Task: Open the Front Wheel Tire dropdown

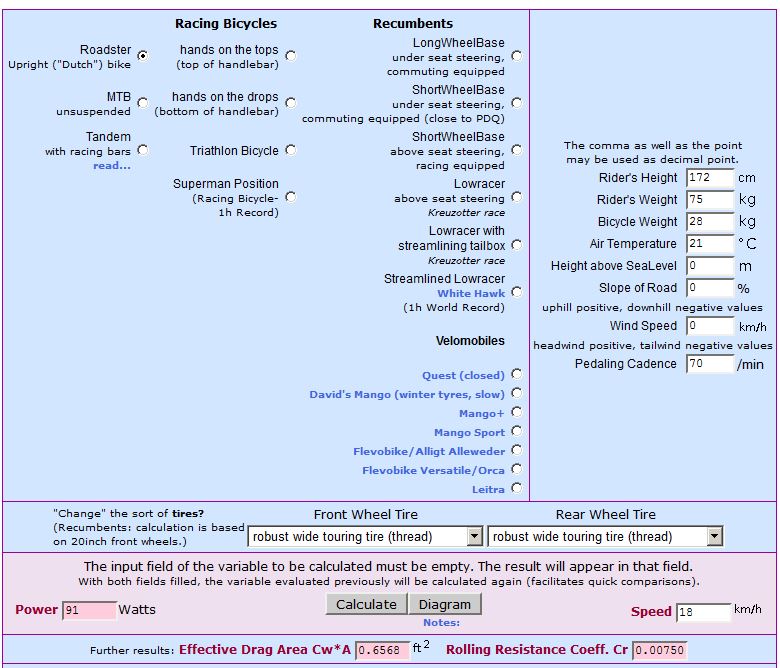Action: pos(365,536)
